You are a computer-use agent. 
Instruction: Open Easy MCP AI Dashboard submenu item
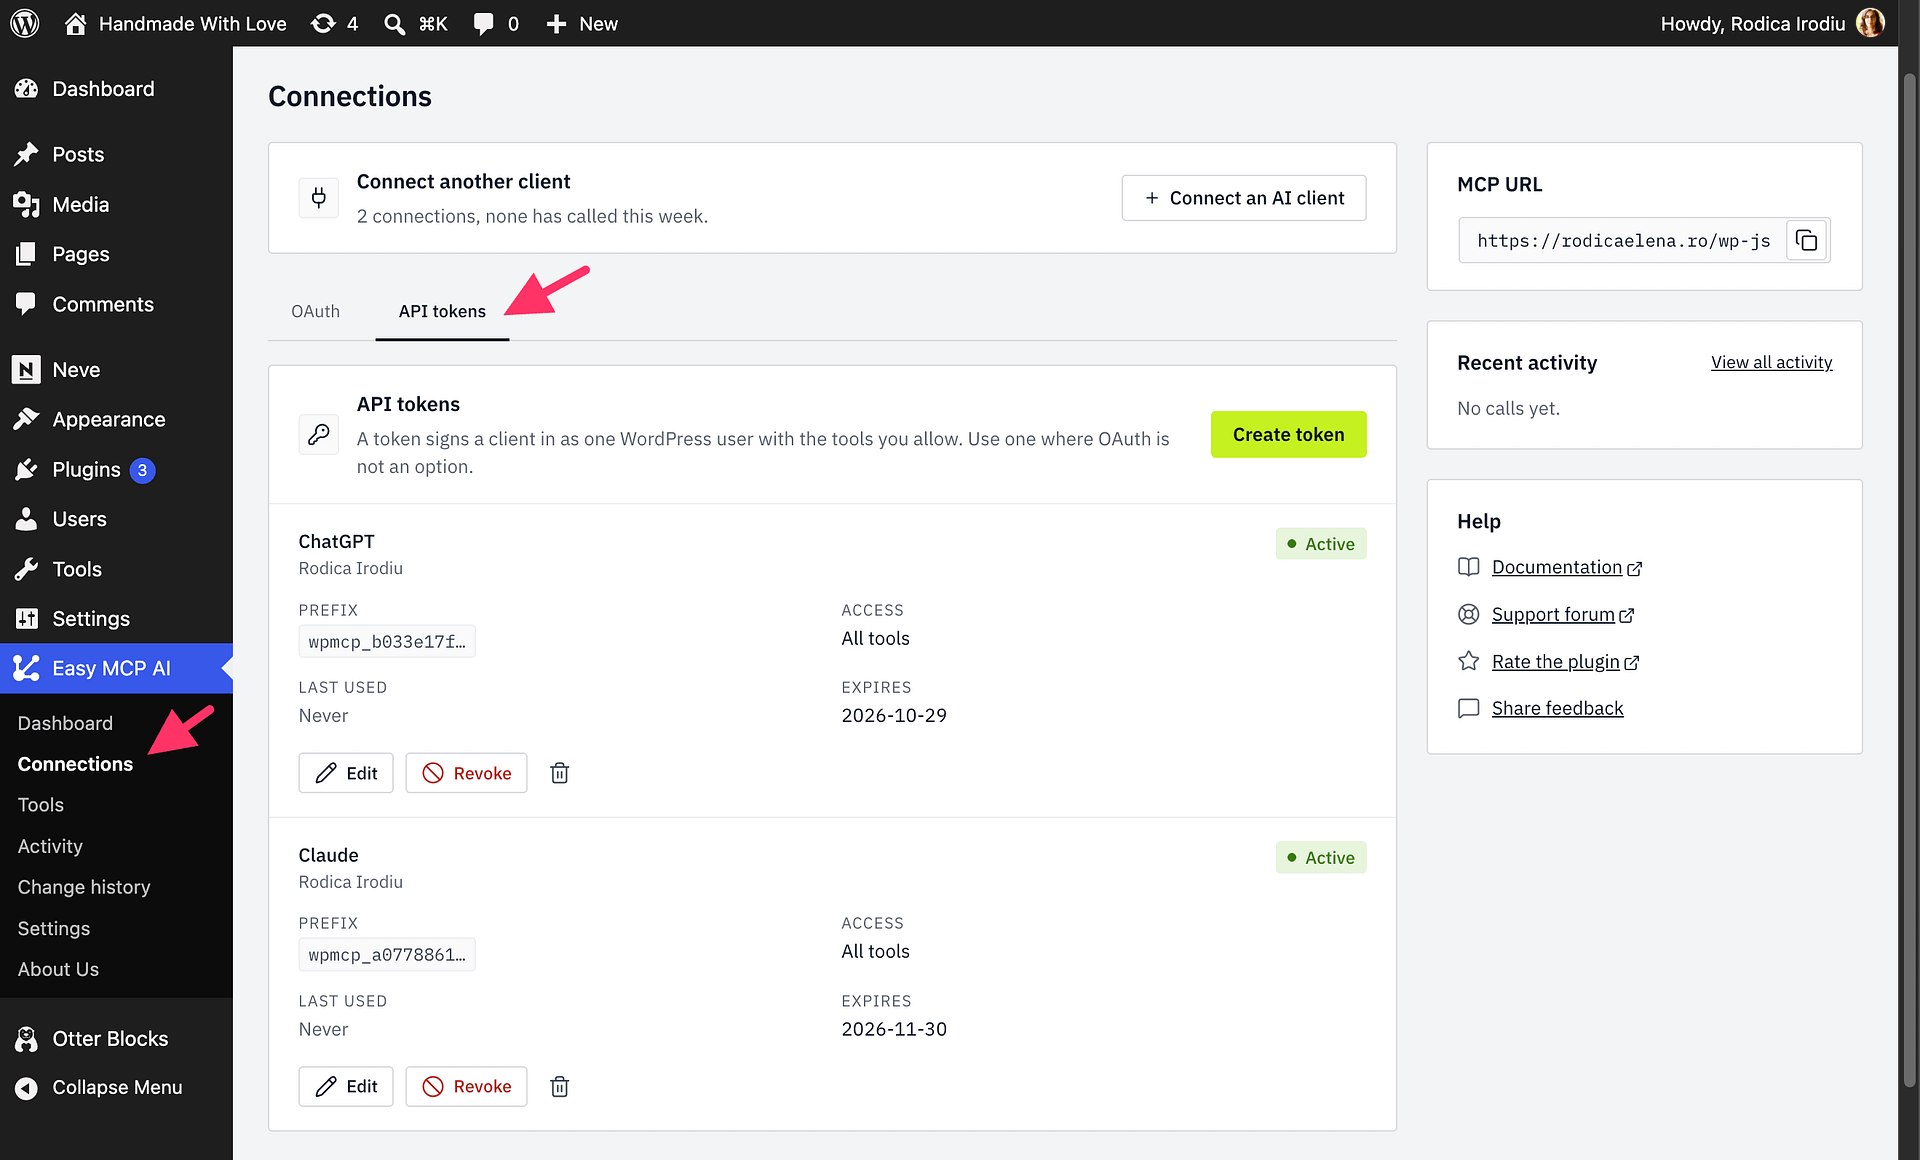tap(65, 723)
